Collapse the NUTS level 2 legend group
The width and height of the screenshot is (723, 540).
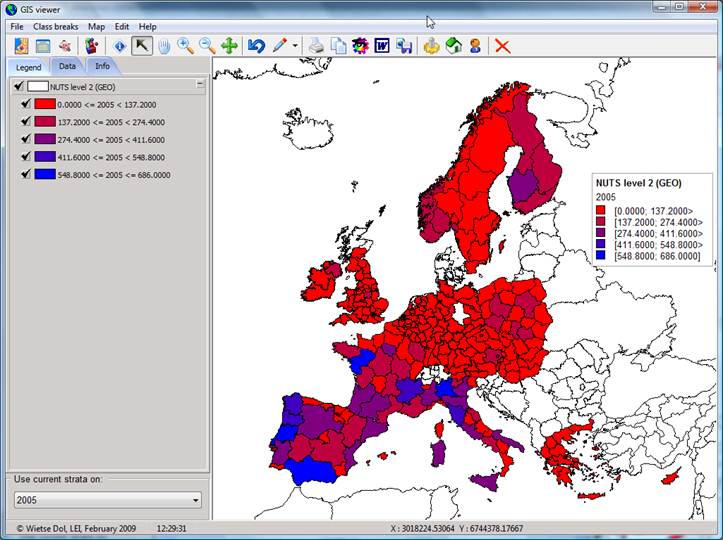(x=200, y=86)
